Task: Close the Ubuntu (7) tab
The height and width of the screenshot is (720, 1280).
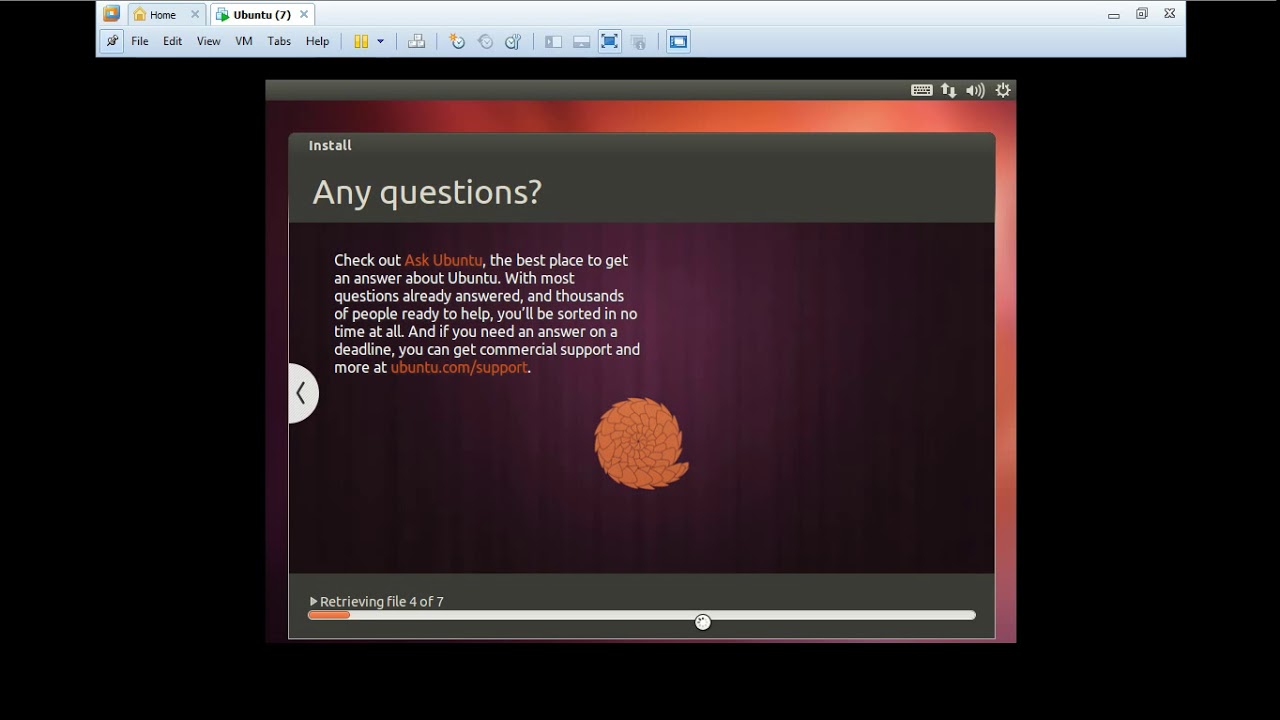Action: (304, 15)
